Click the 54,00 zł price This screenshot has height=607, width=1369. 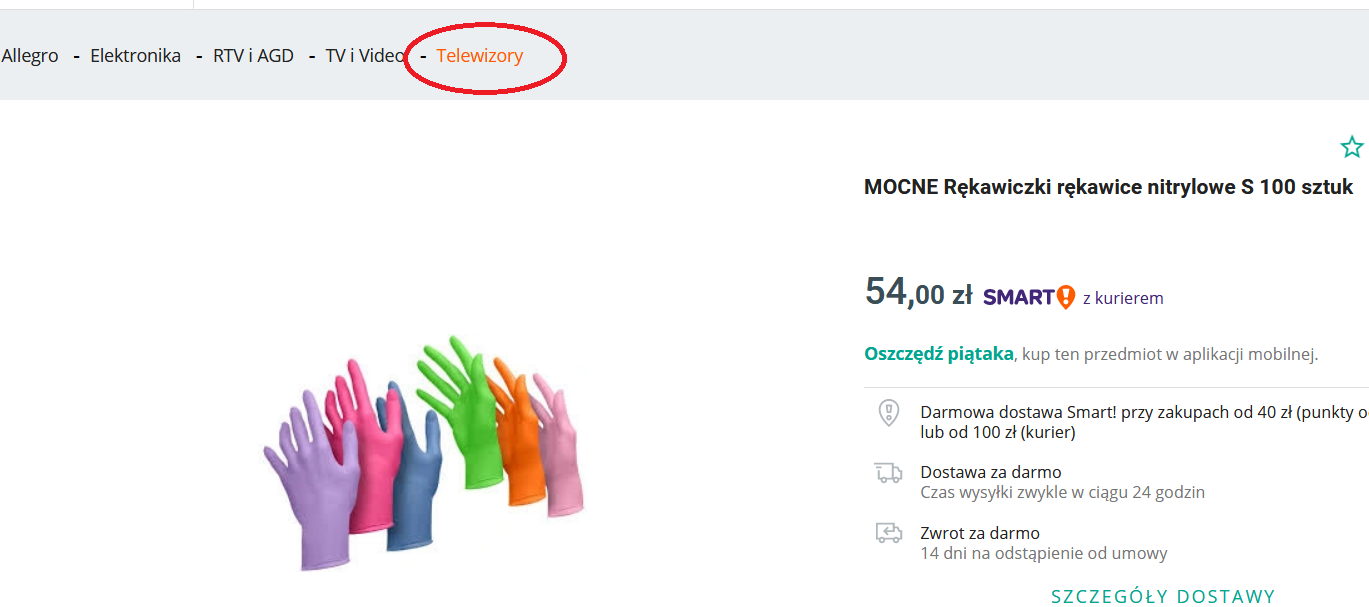(918, 292)
